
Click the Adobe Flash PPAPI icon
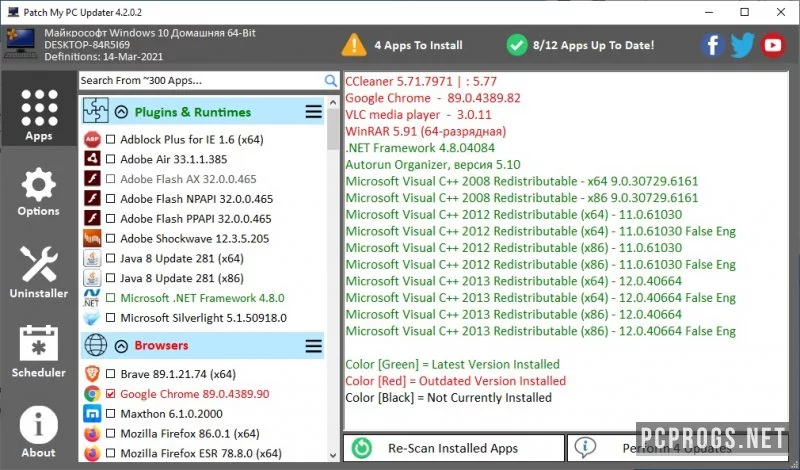coord(92,218)
